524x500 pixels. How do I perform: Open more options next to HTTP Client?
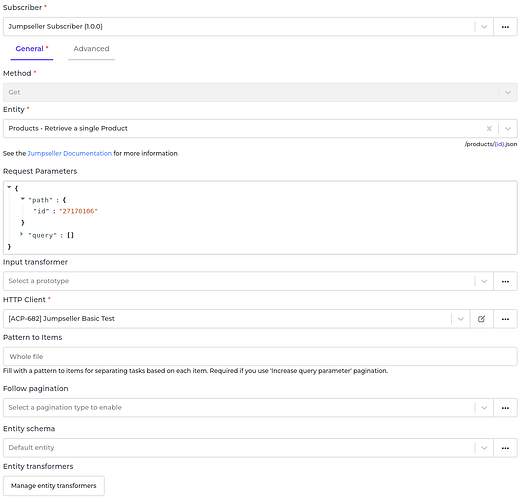tap(505, 319)
